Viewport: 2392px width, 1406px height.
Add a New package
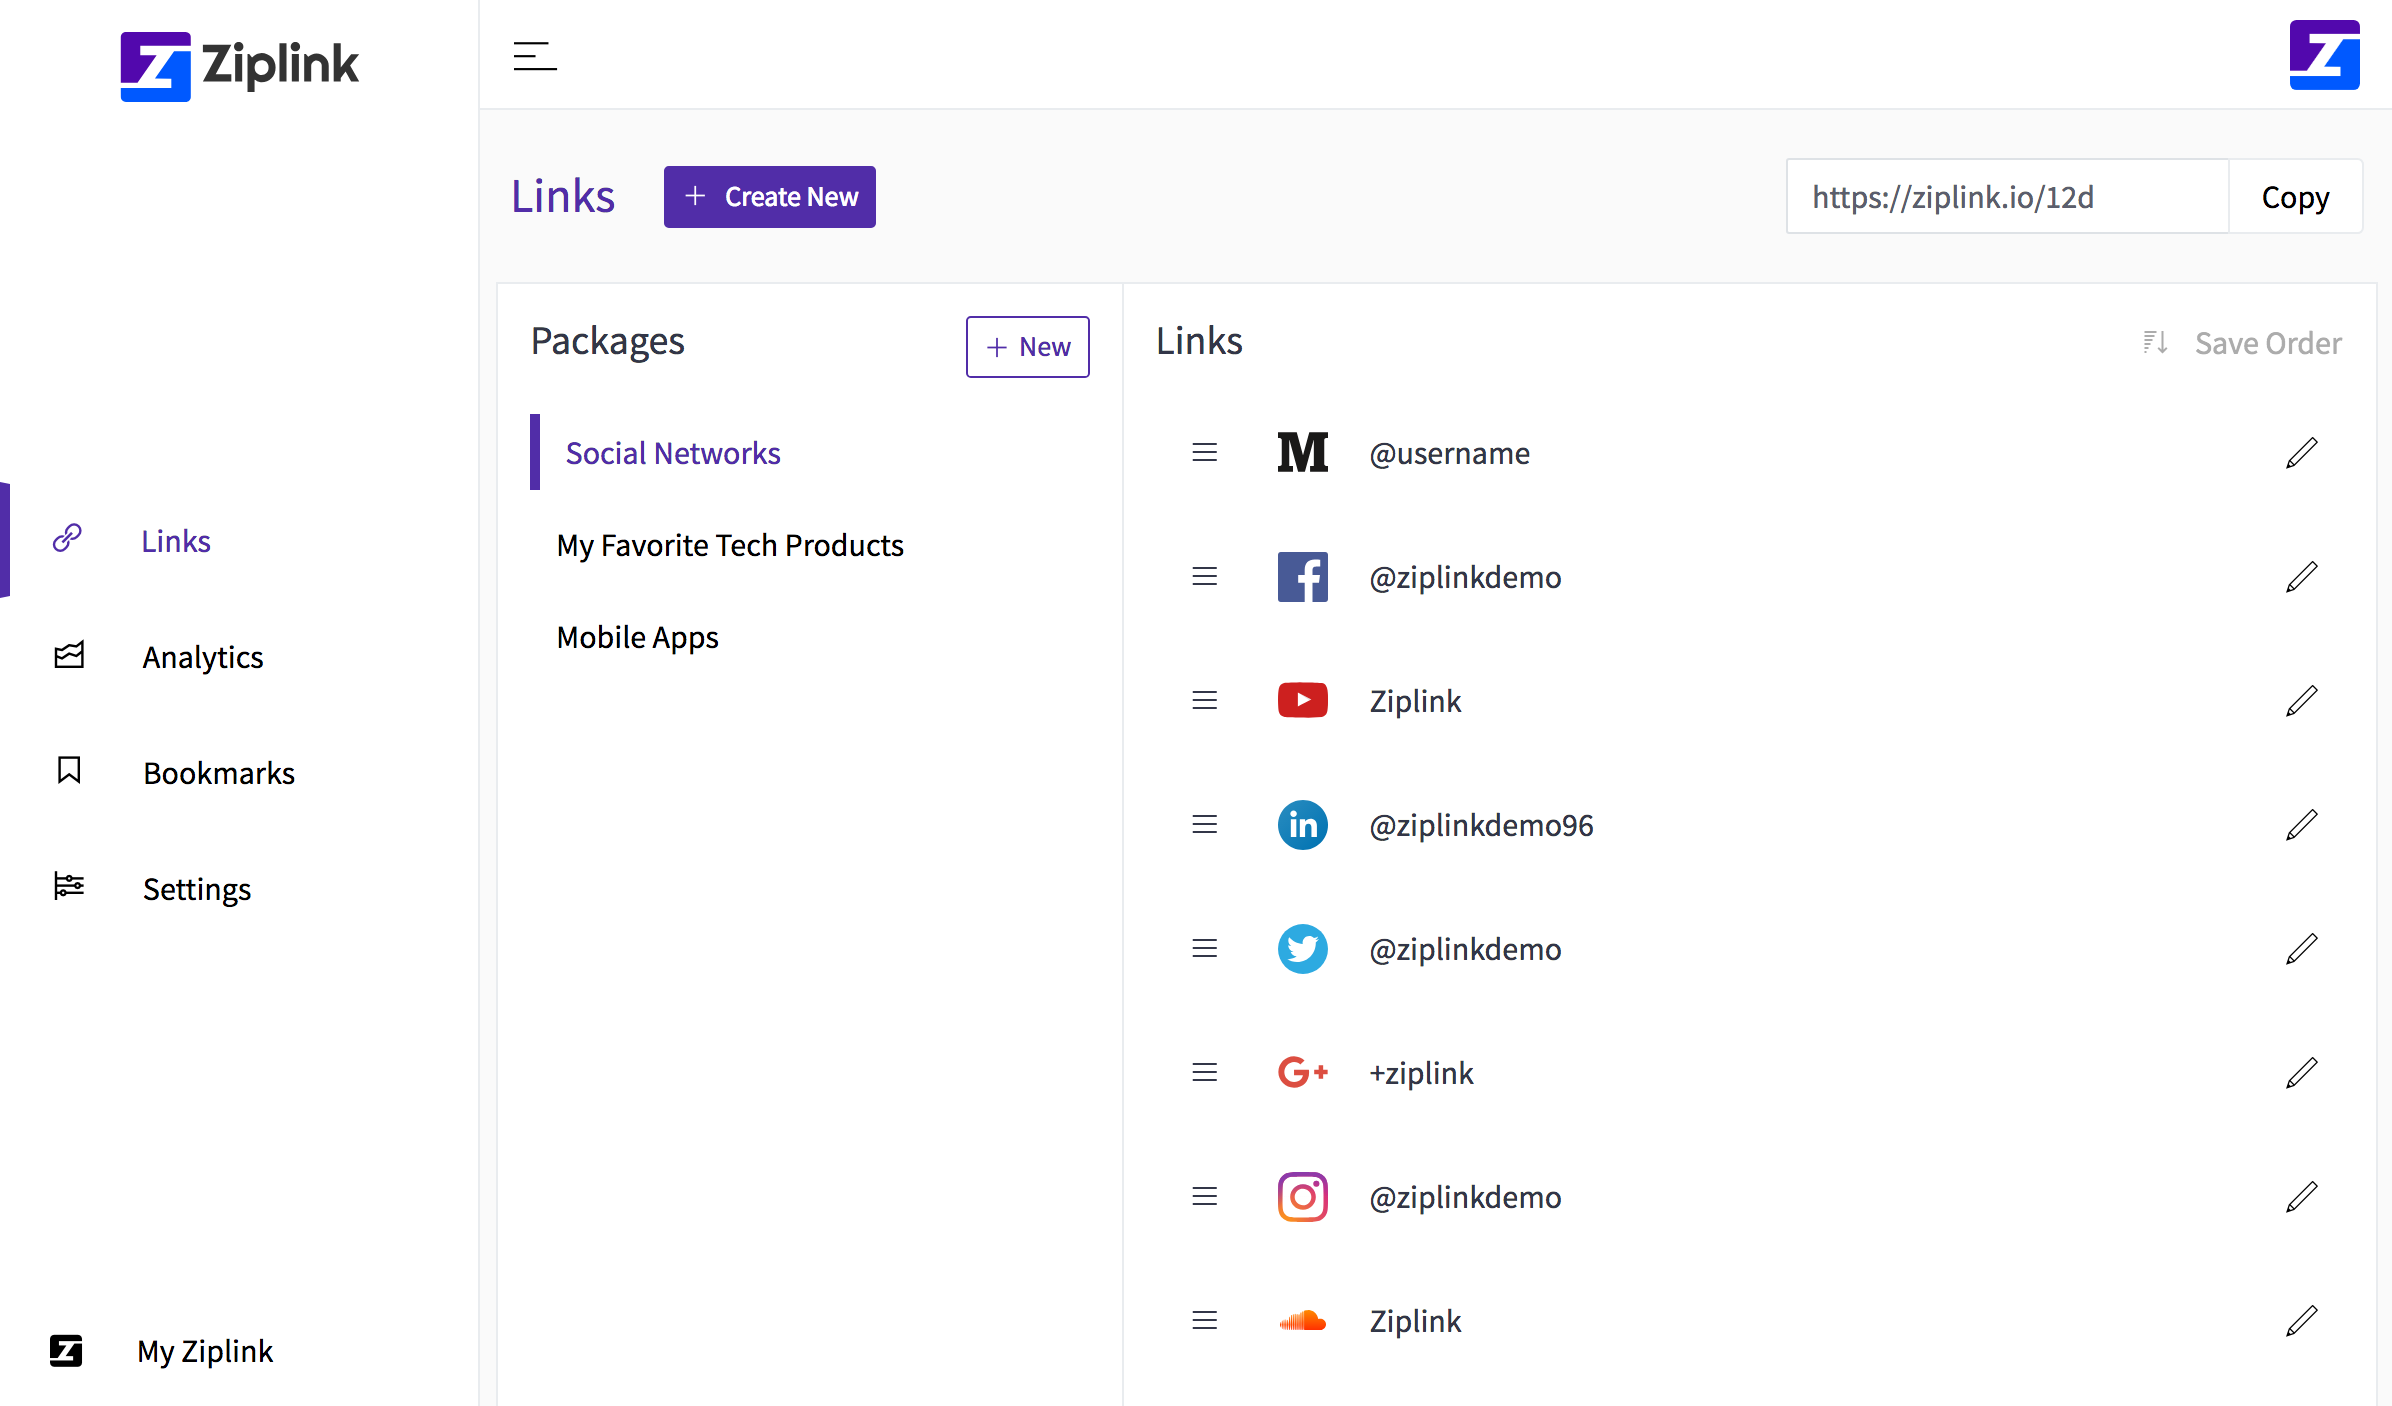[x=1028, y=347]
